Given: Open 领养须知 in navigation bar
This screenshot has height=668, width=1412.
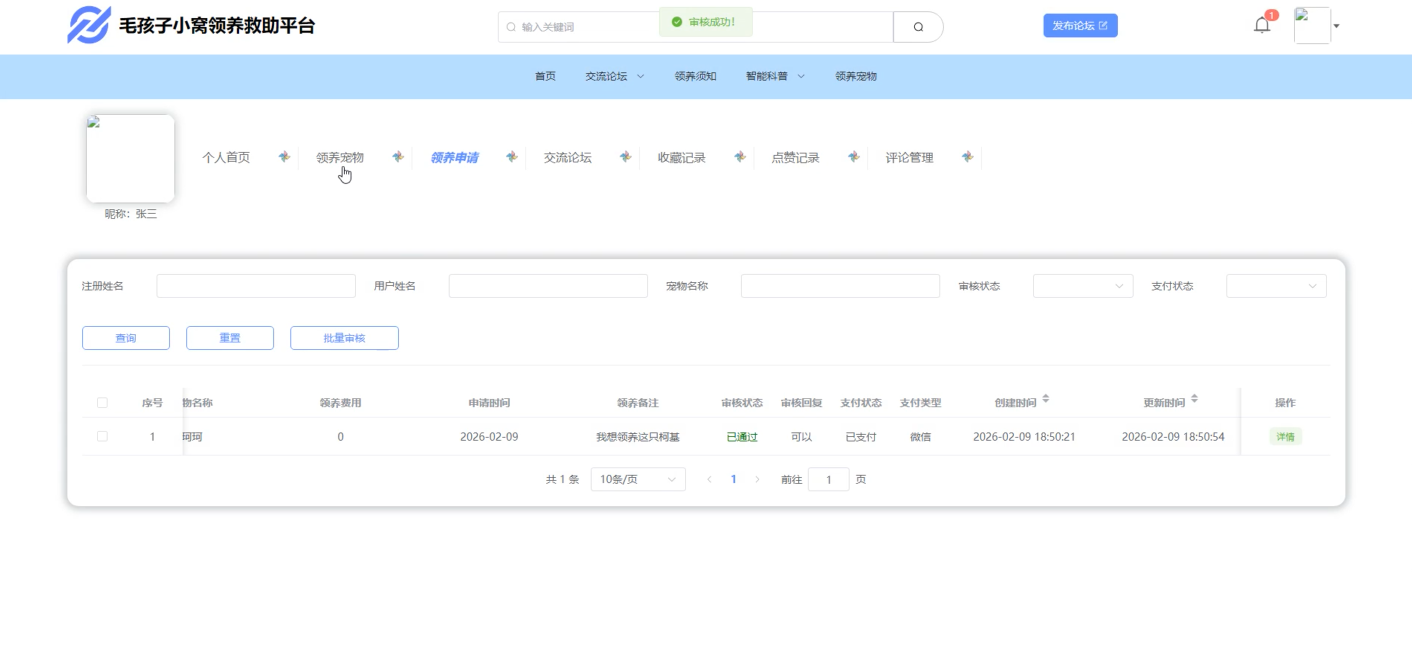Looking at the screenshot, I should coord(695,76).
